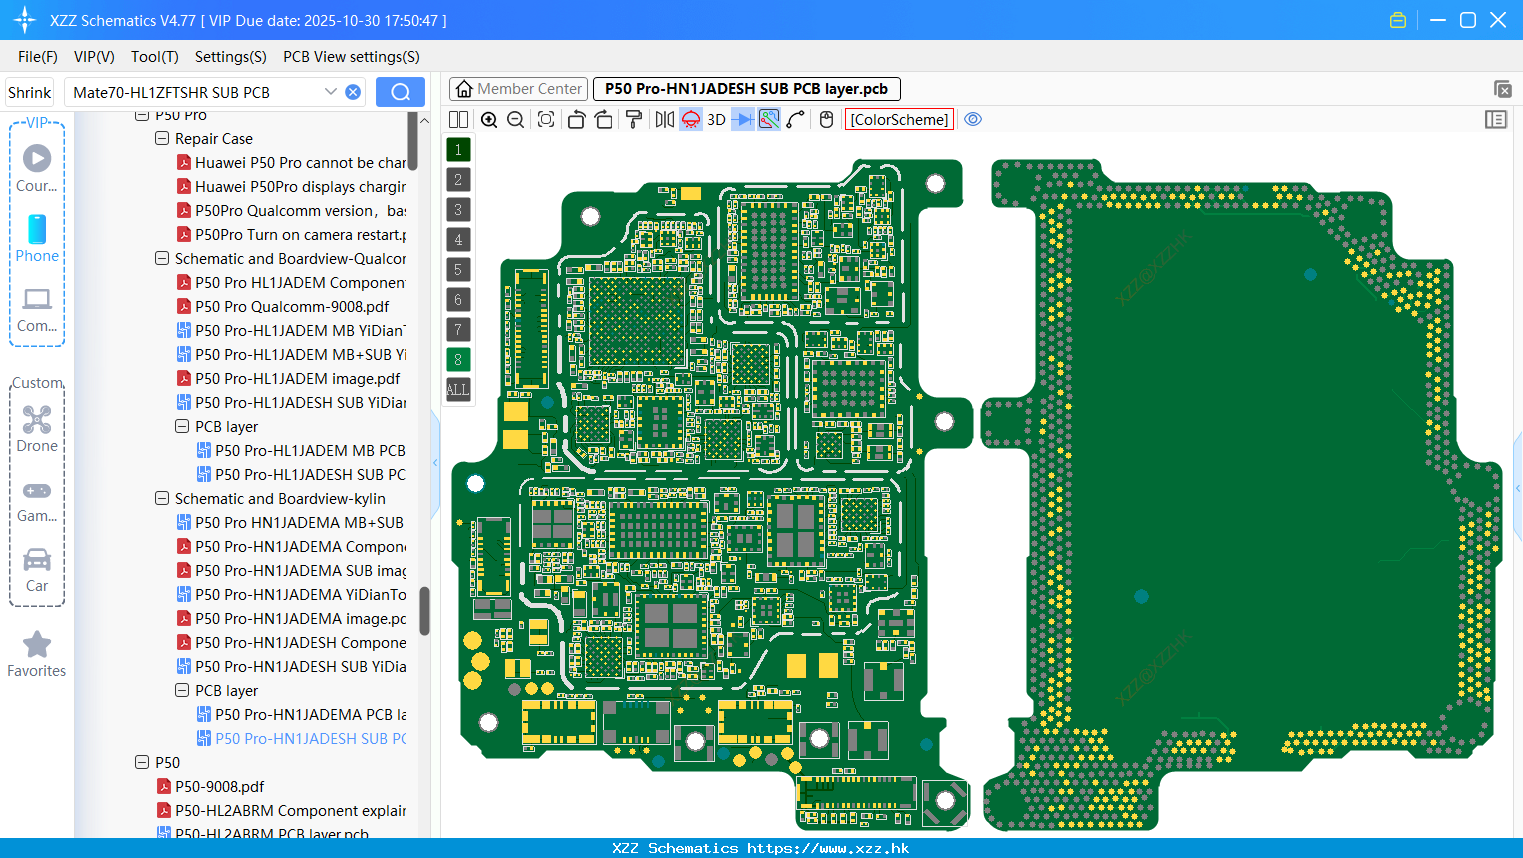
Task: Rotate board clockwise
Action: click(x=603, y=119)
